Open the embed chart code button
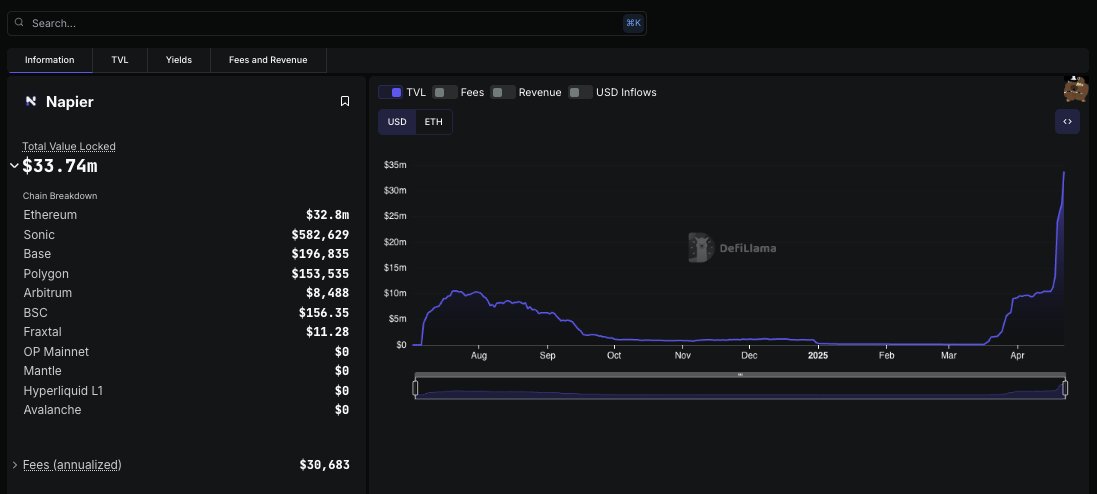Image resolution: width=1097 pixels, height=494 pixels. 1067,122
